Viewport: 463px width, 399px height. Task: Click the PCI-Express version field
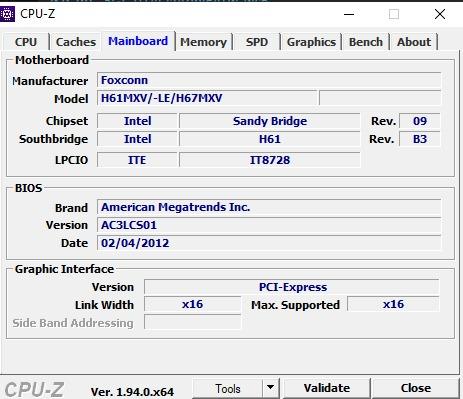[x=292, y=287]
